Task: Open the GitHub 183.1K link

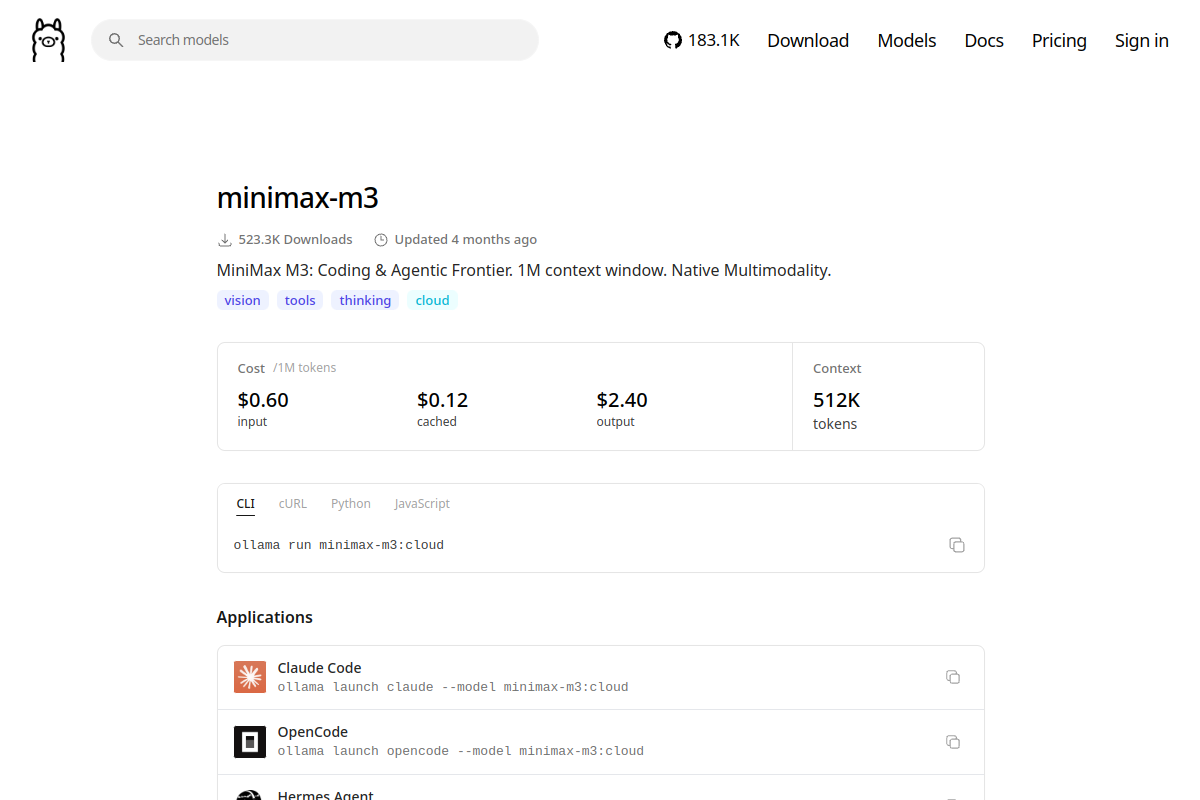Action: point(702,40)
